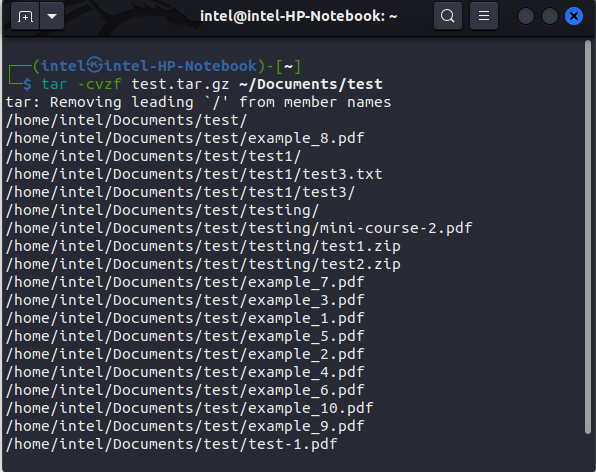Image resolution: width=596 pixels, height=472 pixels.
Task: Open the hamburger menu
Action: tap(484, 16)
